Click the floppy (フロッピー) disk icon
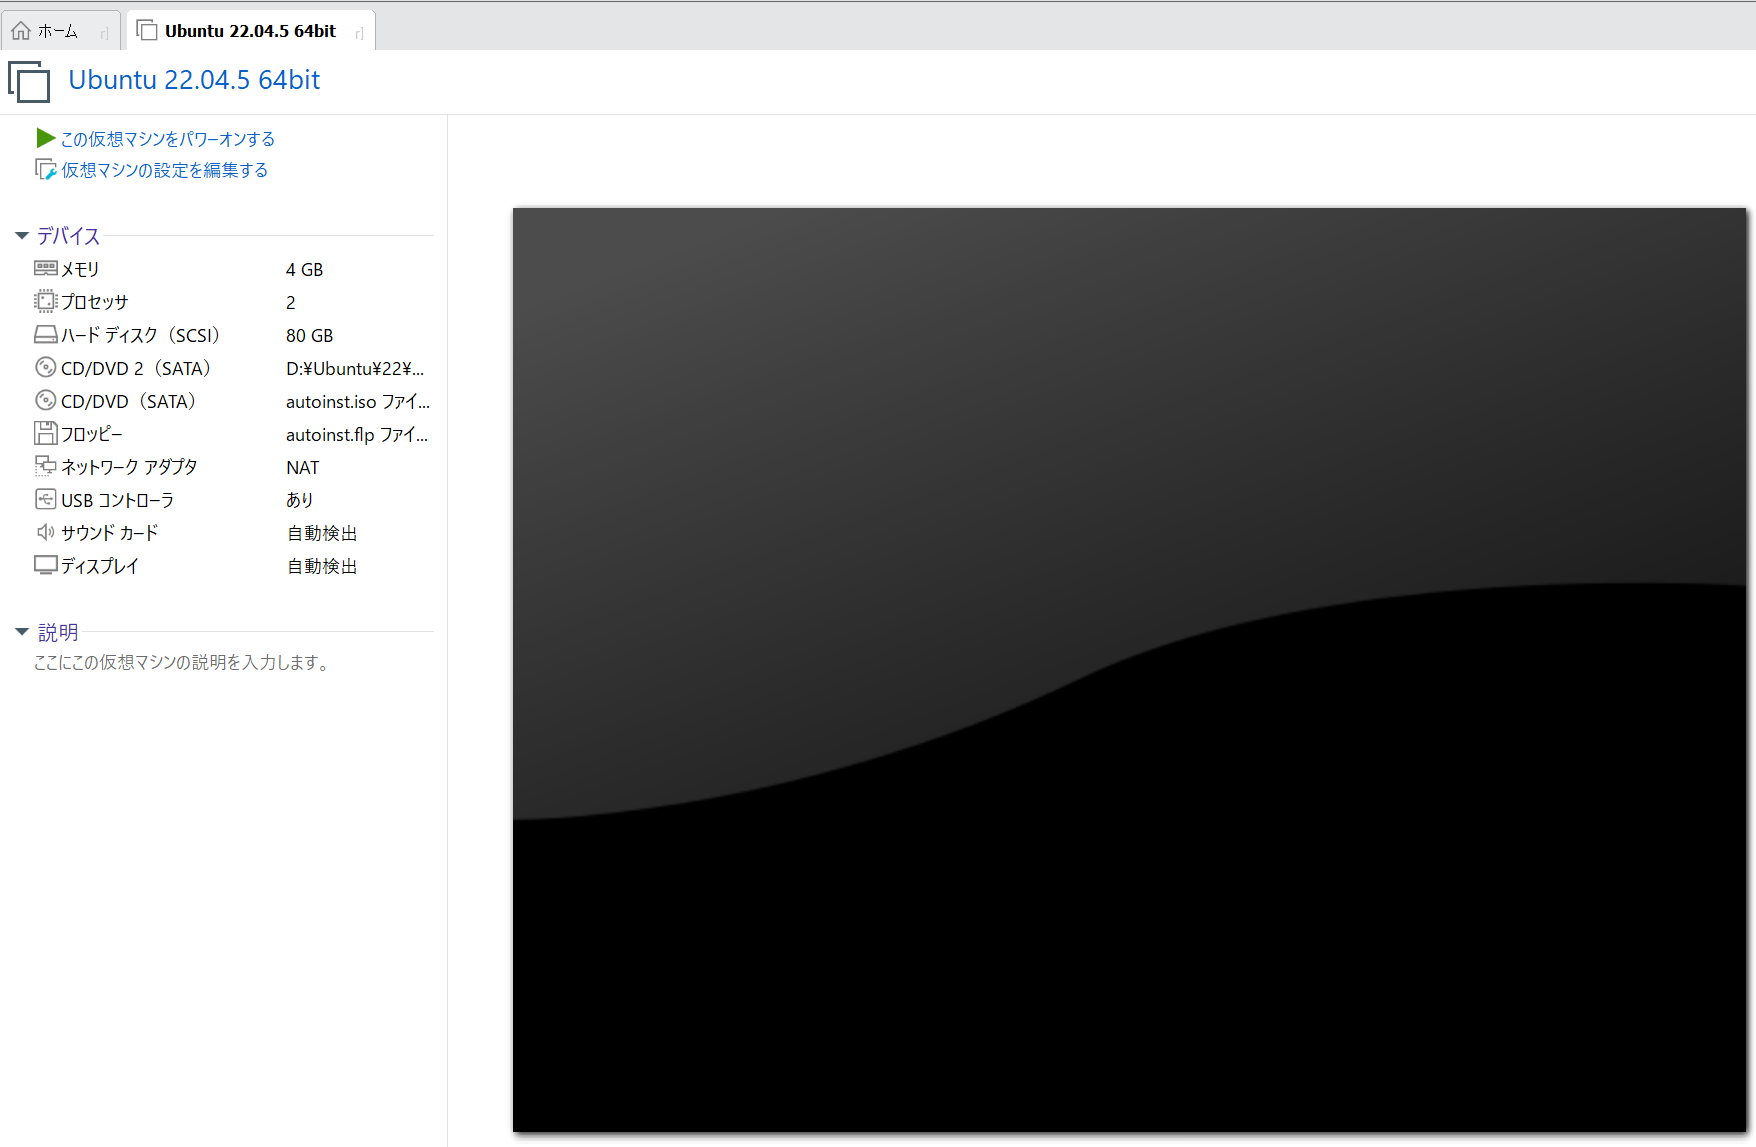The image size is (1756, 1147). tap(45, 434)
